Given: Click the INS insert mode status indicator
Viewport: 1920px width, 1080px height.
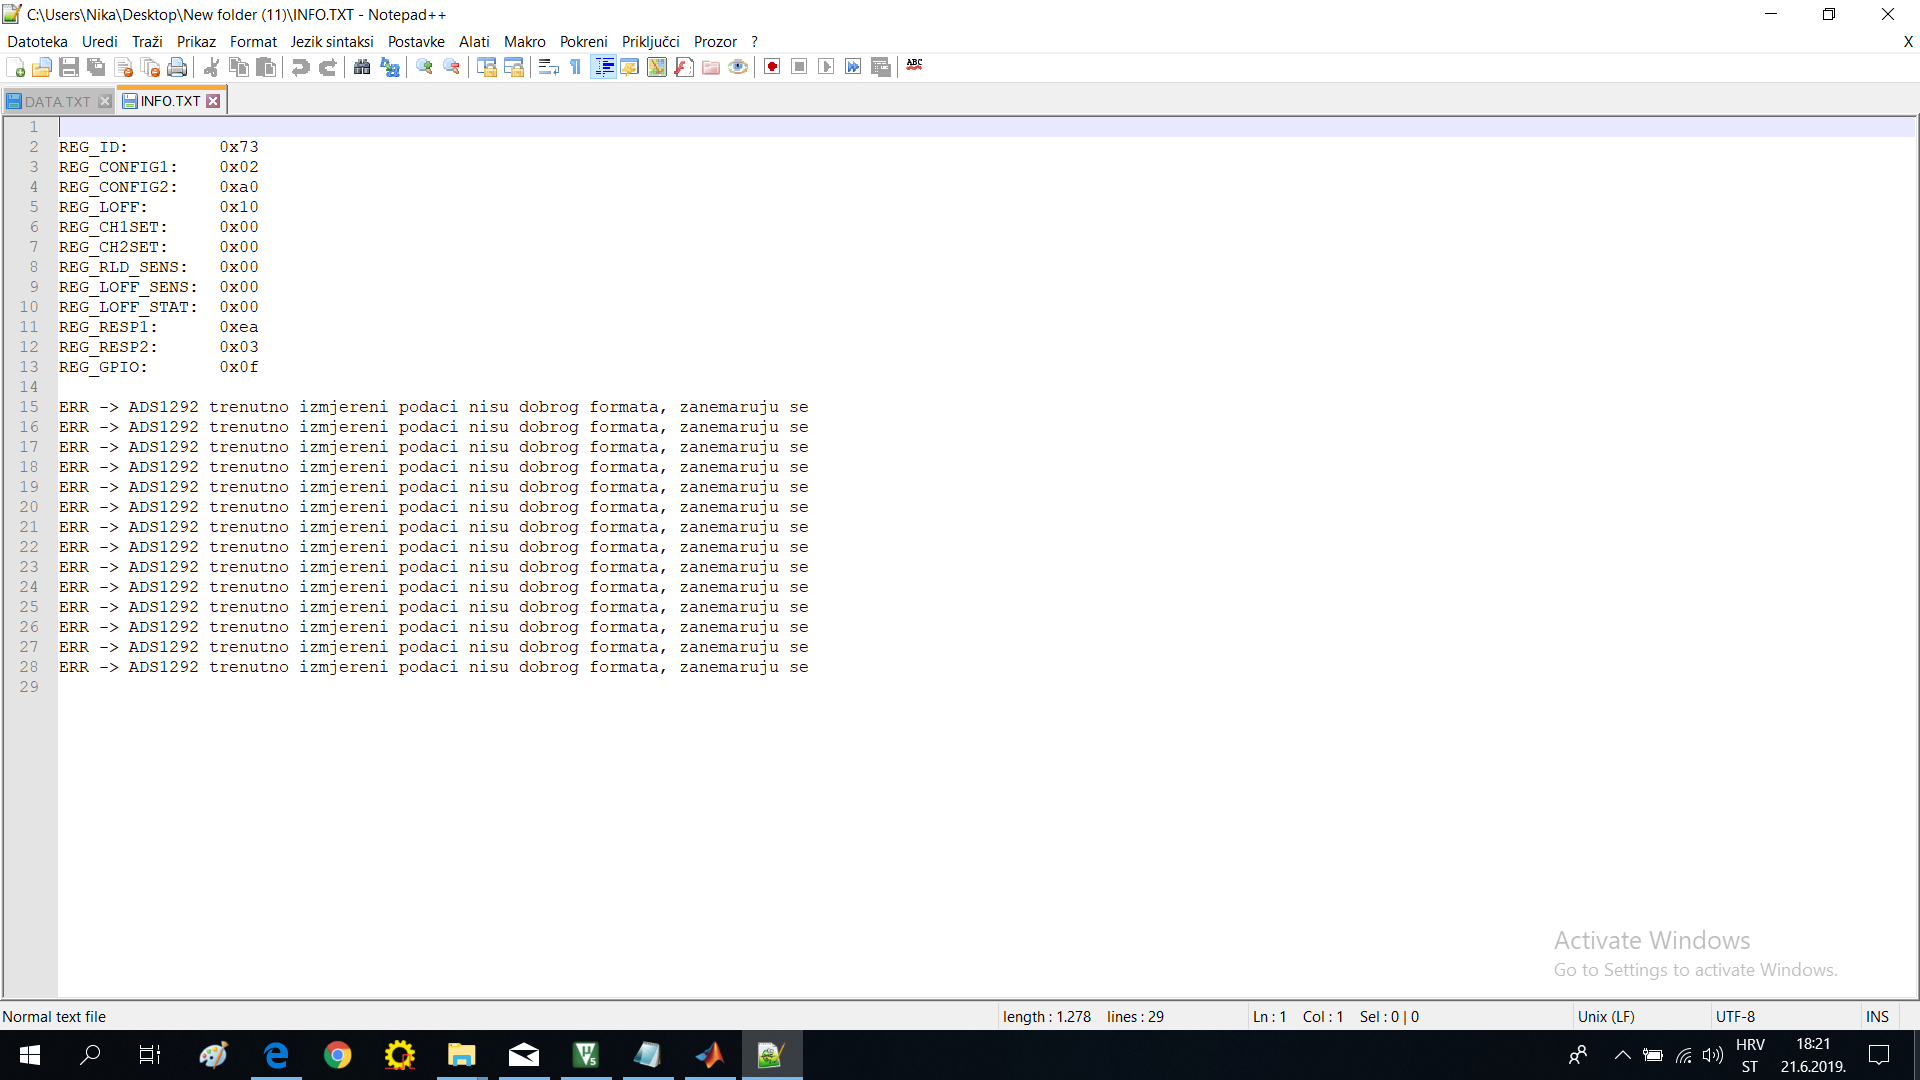Looking at the screenshot, I should pyautogui.click(x=1877, y=1017).
